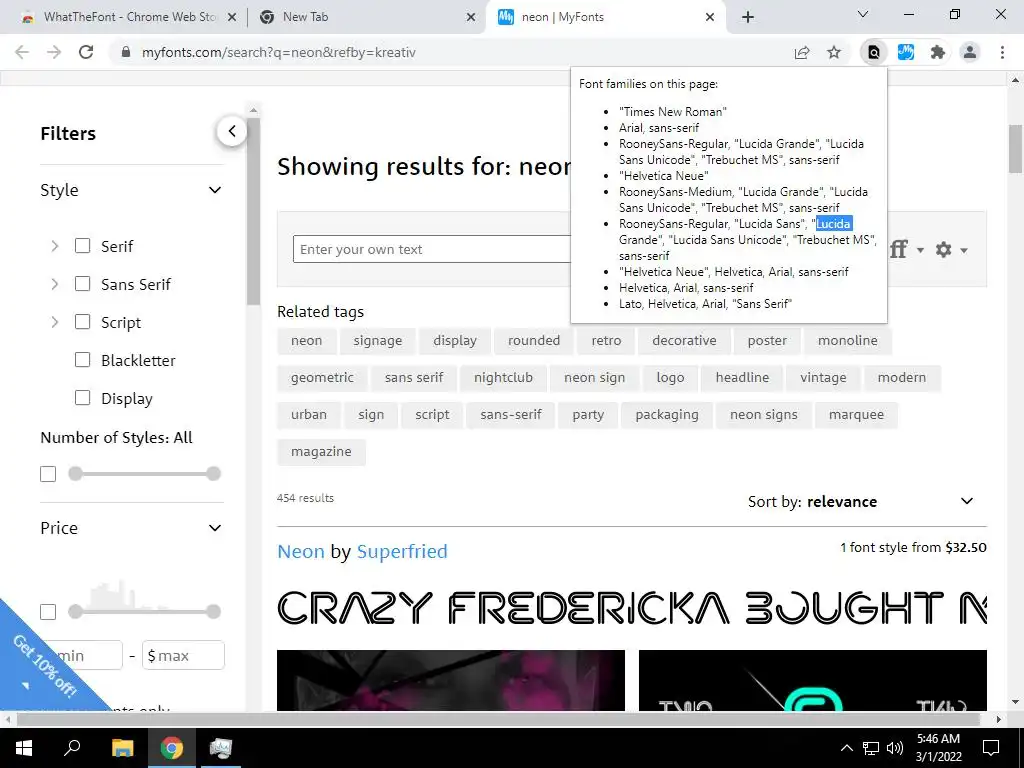Image resolution: width=1024 pixels, height=768 pixels.
Task: Expand the Sans Serif subcategory arrow
Action: (55, 284)
